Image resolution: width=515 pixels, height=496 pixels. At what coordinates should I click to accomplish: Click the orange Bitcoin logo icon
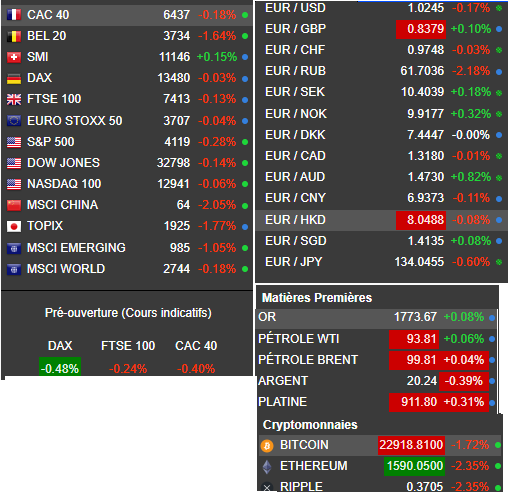tap(267, 445)
